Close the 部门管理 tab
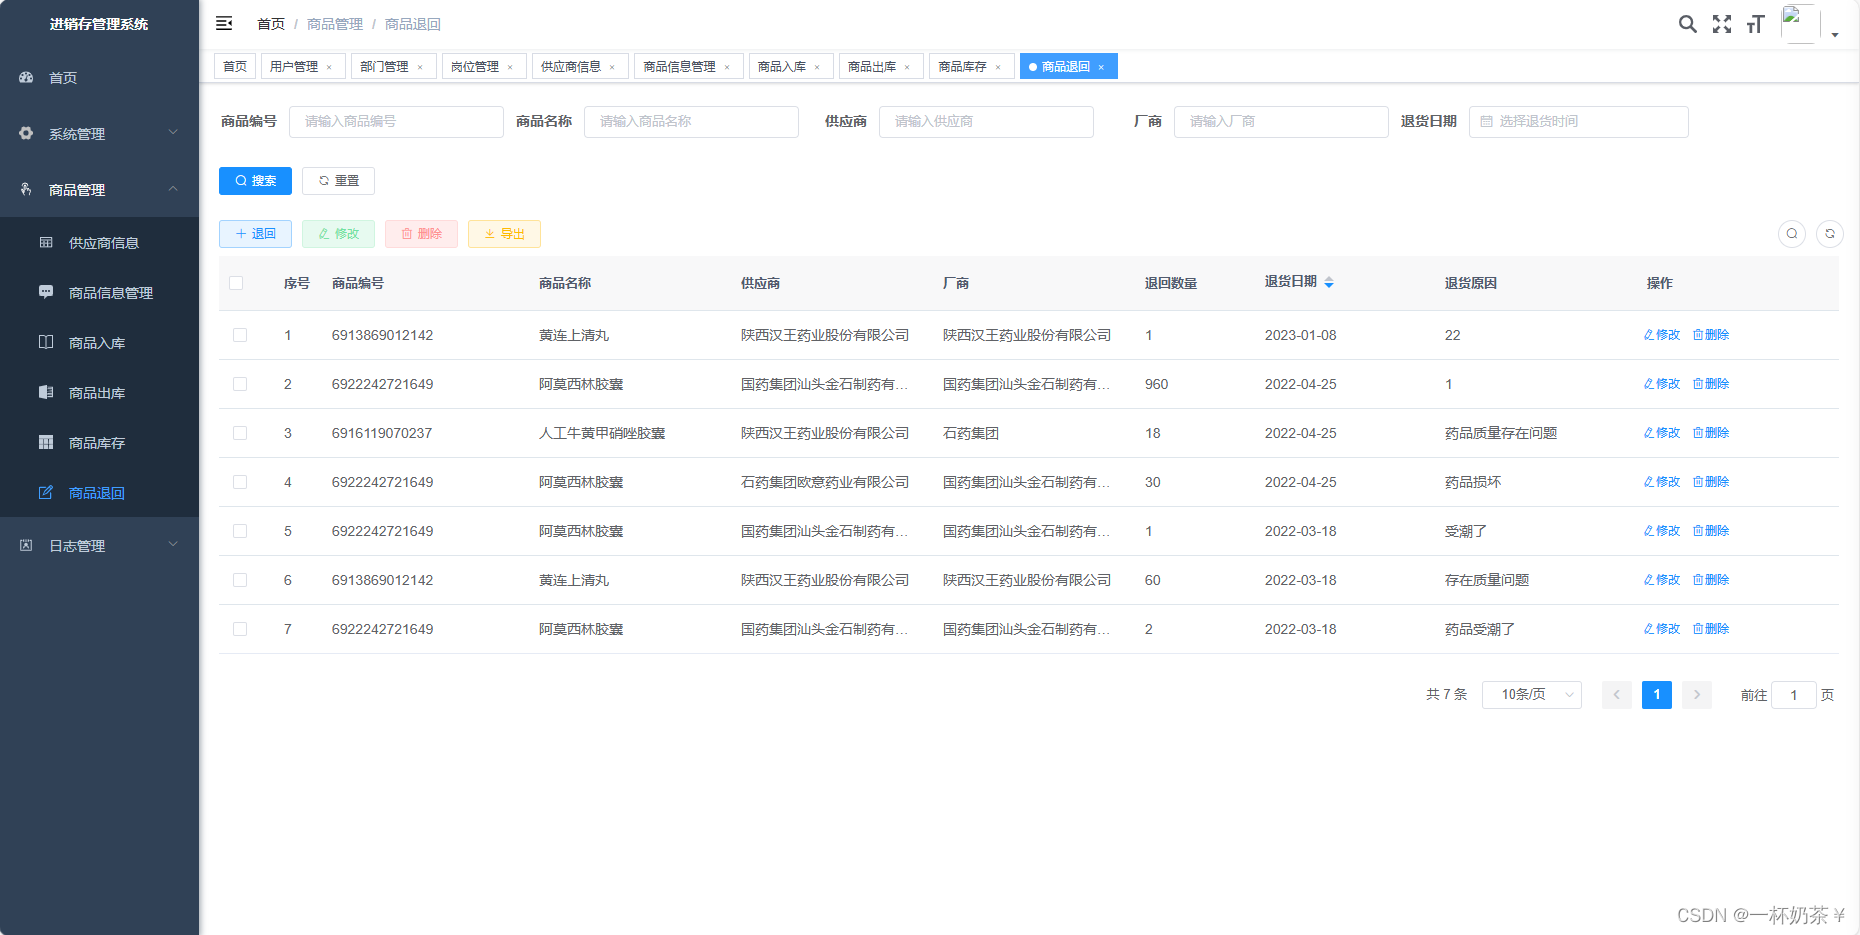1860x935 pixels. (x=420, y=67)
